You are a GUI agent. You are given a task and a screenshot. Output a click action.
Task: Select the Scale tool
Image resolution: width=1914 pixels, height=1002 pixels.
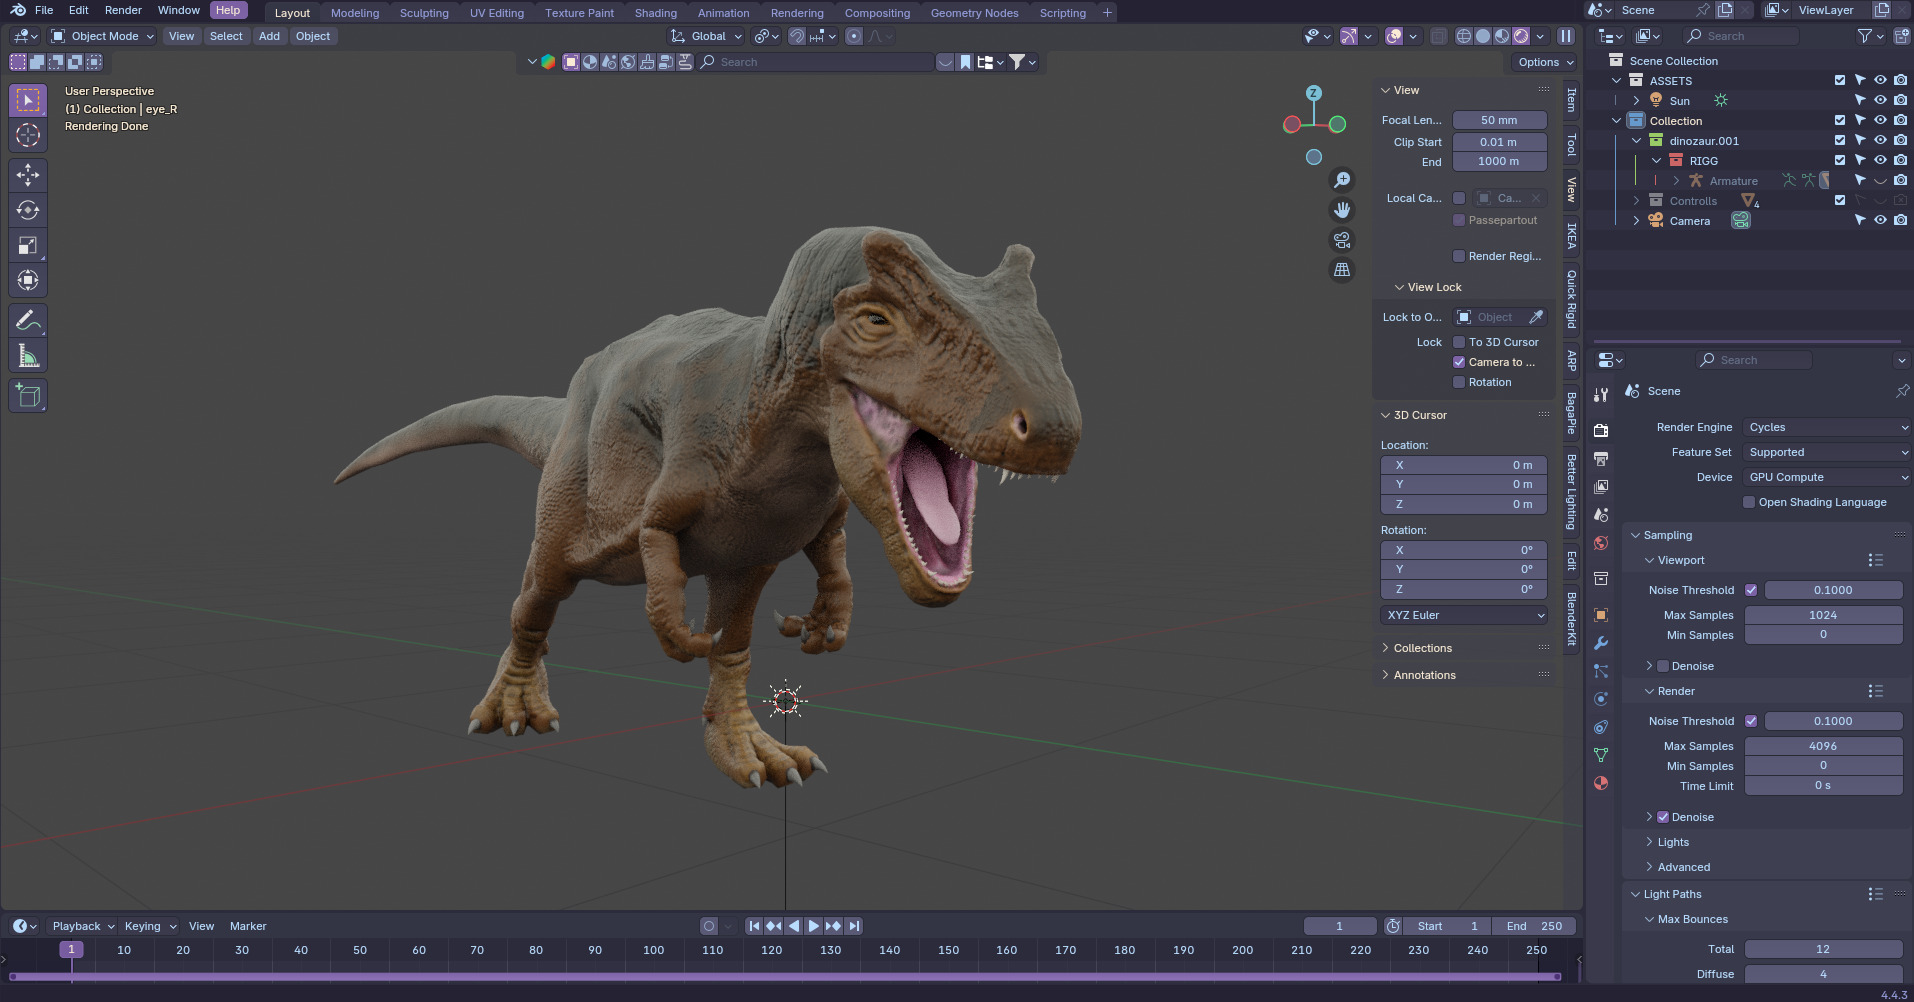[x=28, y=246]
